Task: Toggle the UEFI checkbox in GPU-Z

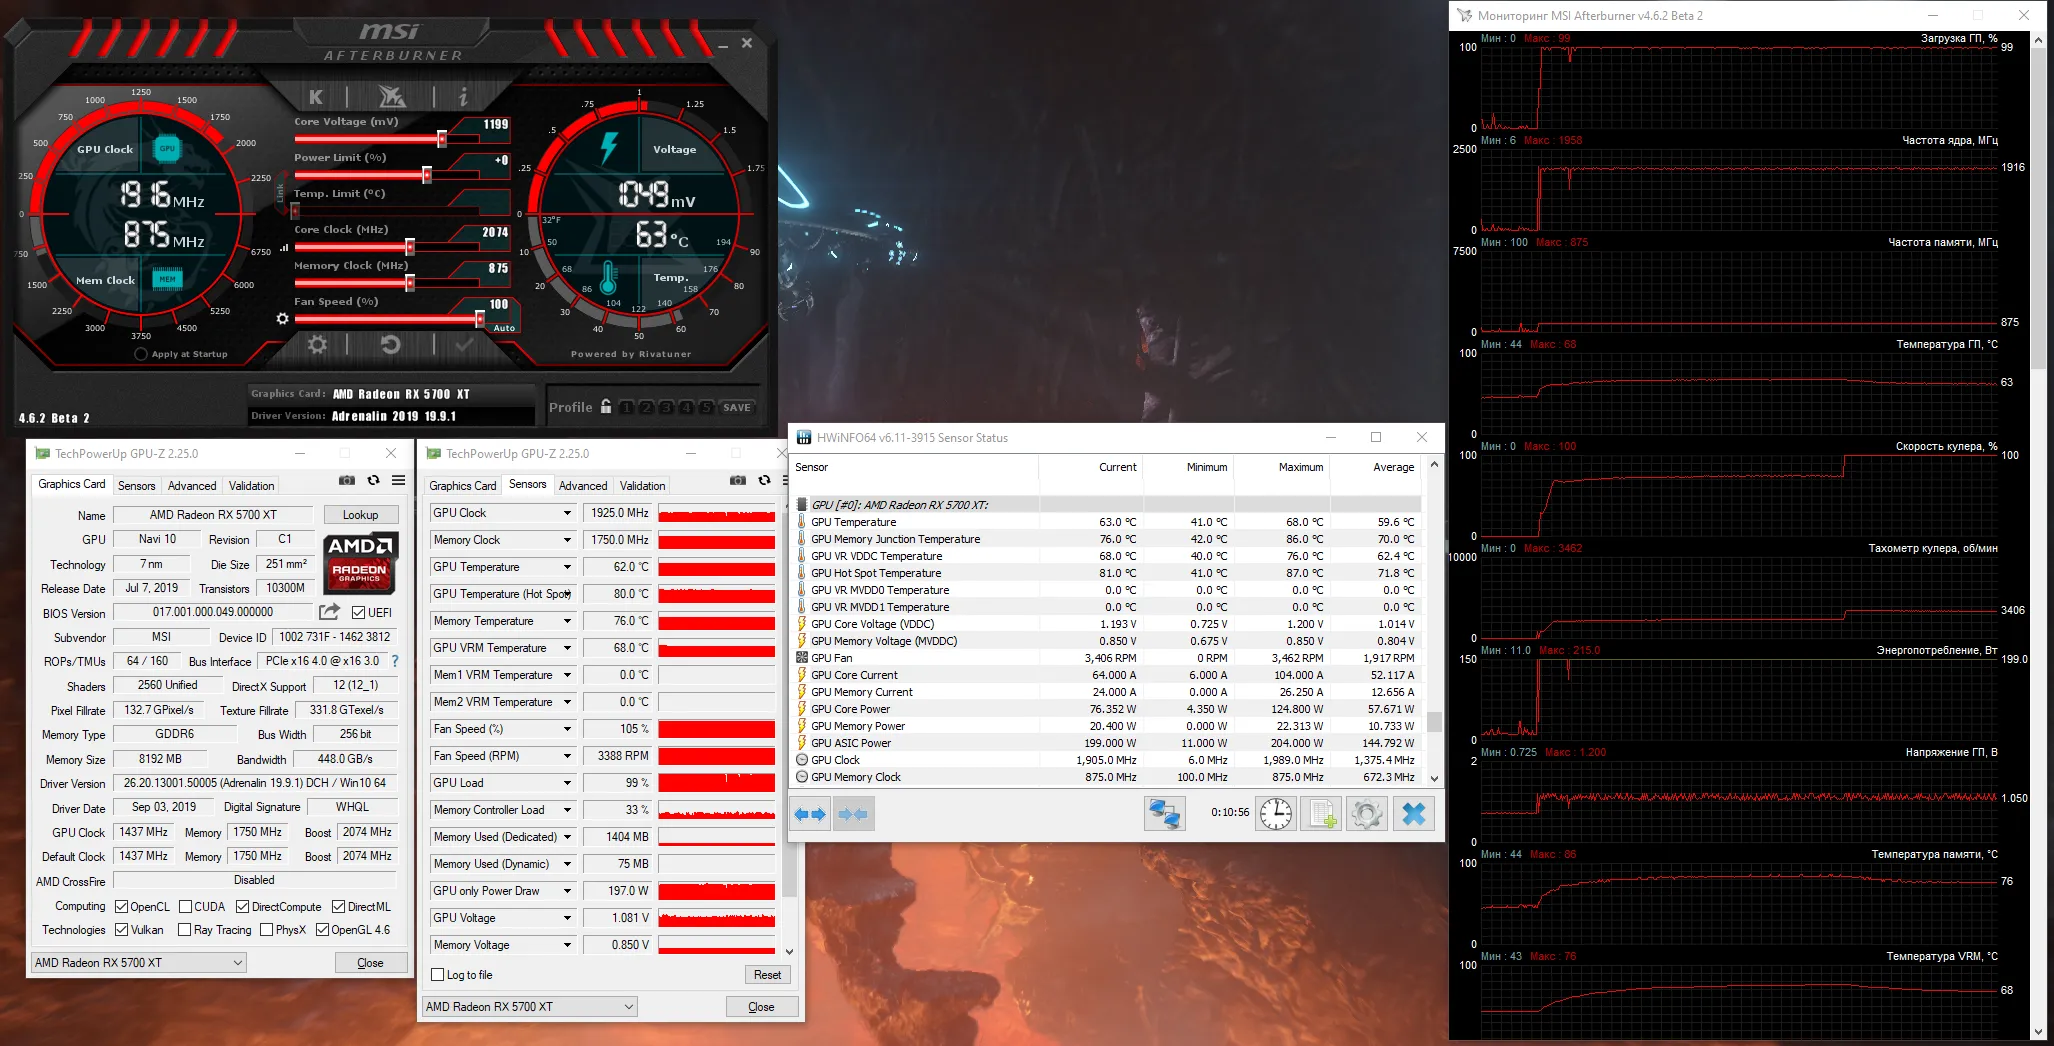Action: pos(359,613)
